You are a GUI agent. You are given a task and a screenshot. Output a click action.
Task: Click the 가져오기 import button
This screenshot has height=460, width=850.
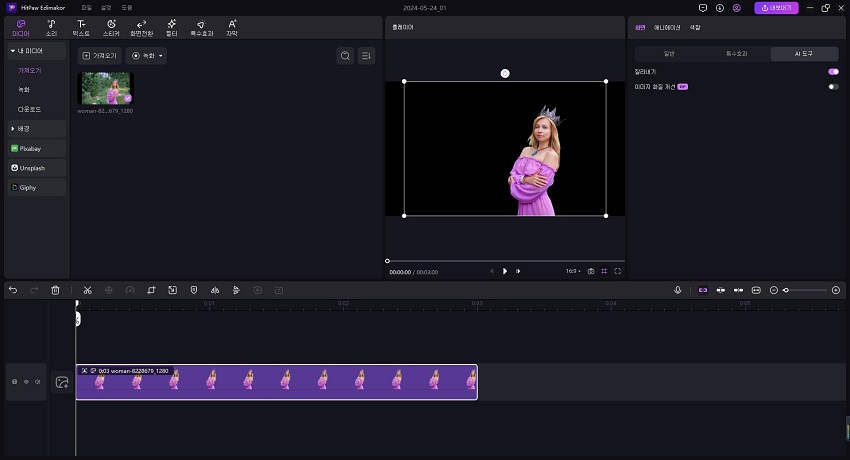click(x=98, y=56)
